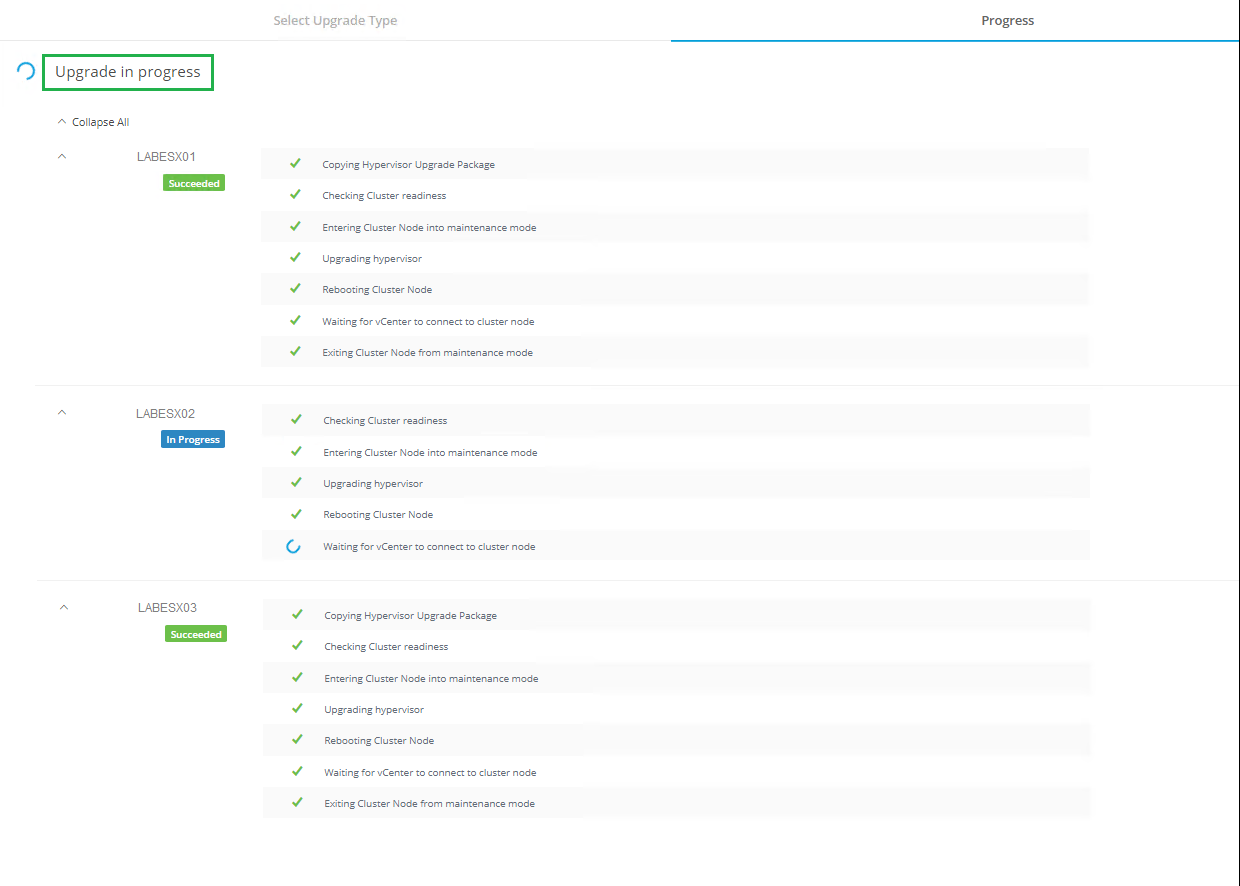Click the Upgrade in progress heading

click(x=128, y=72)
